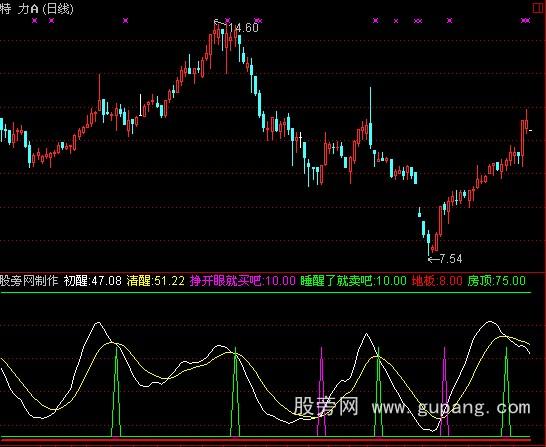Click the 股旁网制作 indicator name

click(x=29, y=280)
